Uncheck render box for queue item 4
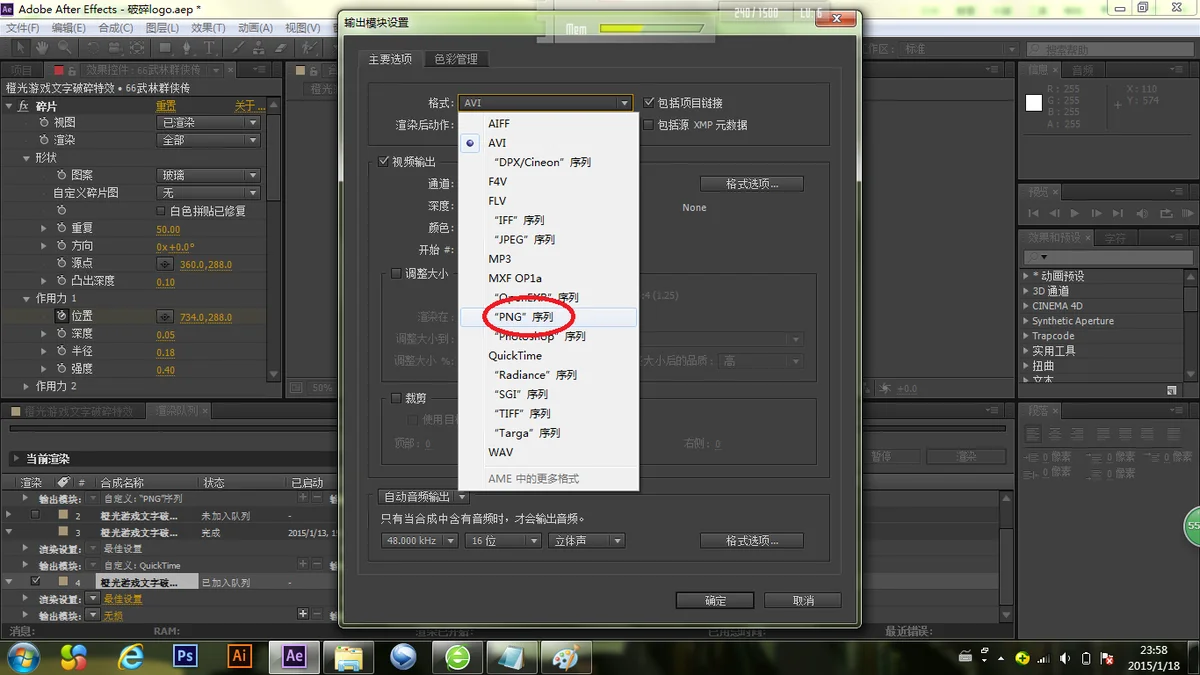Screen dimensions: 1200x675 click(36, 581)
